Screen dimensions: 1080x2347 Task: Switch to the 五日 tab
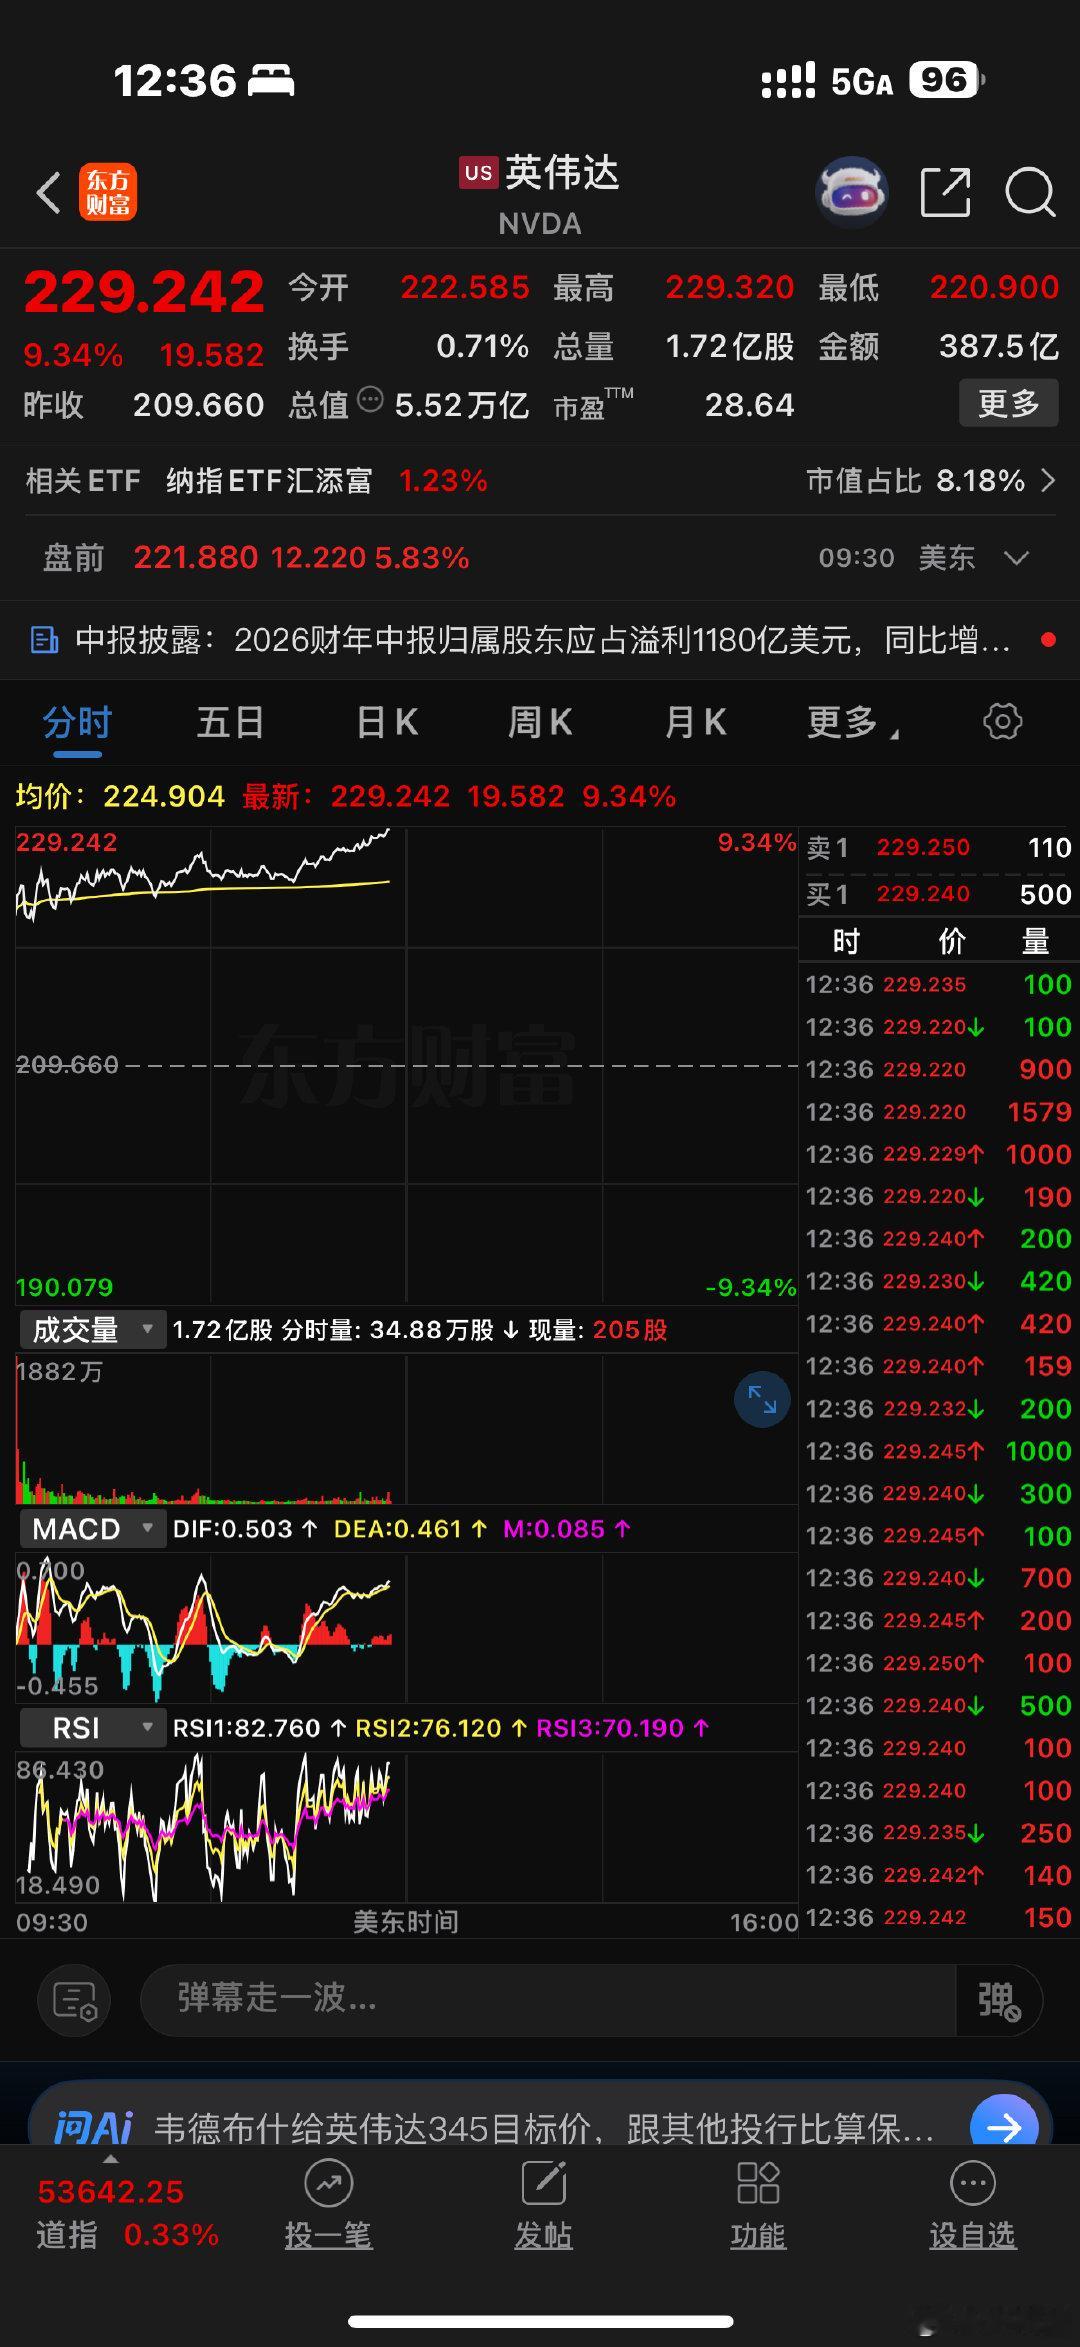[x=230, y=722]
